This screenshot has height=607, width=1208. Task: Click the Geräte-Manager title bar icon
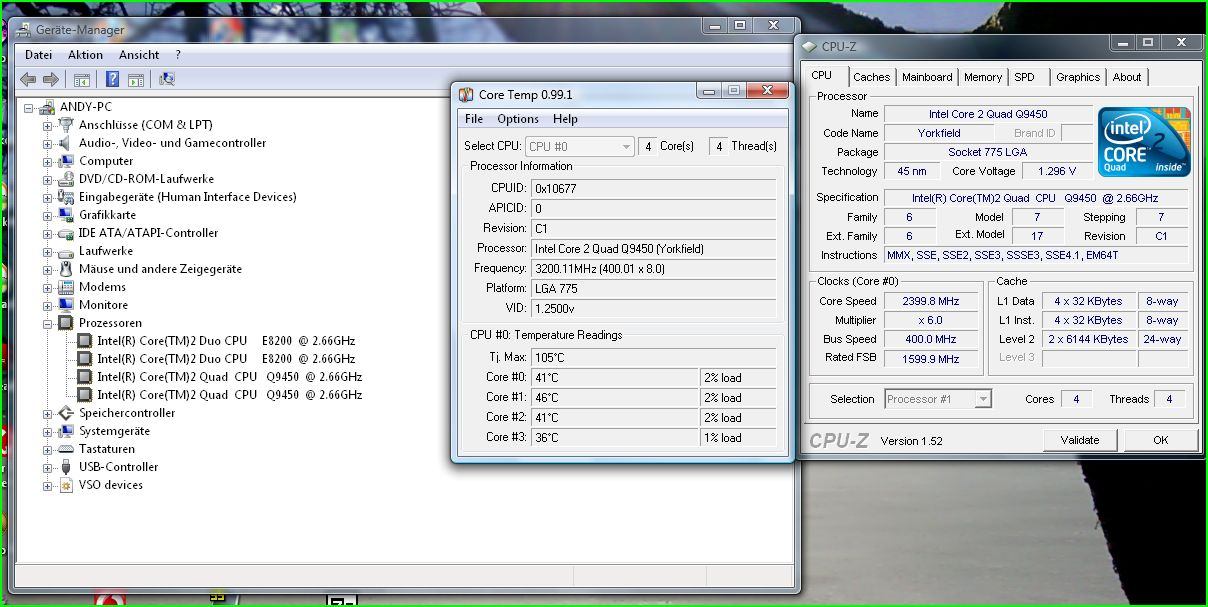coord(25,30)
